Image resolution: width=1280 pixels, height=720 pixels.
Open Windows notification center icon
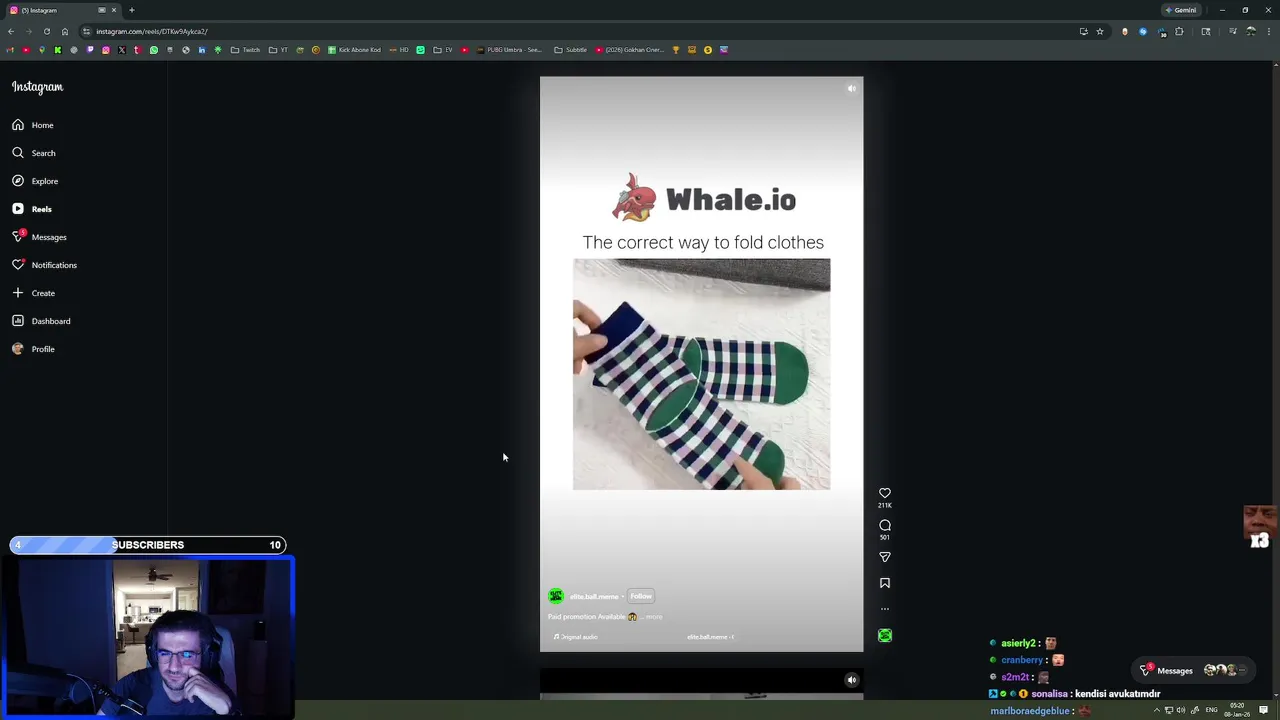click(1264, 710)
